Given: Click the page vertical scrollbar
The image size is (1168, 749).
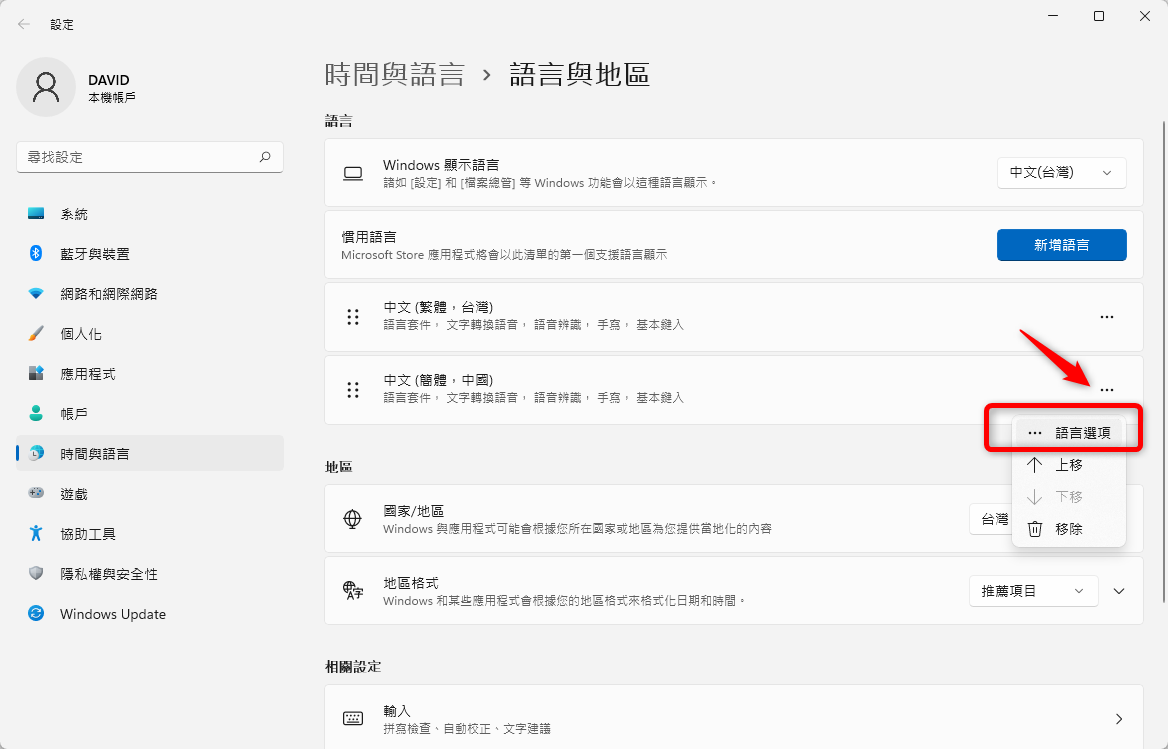Looking at the screenshot, I should (1164, 361).
